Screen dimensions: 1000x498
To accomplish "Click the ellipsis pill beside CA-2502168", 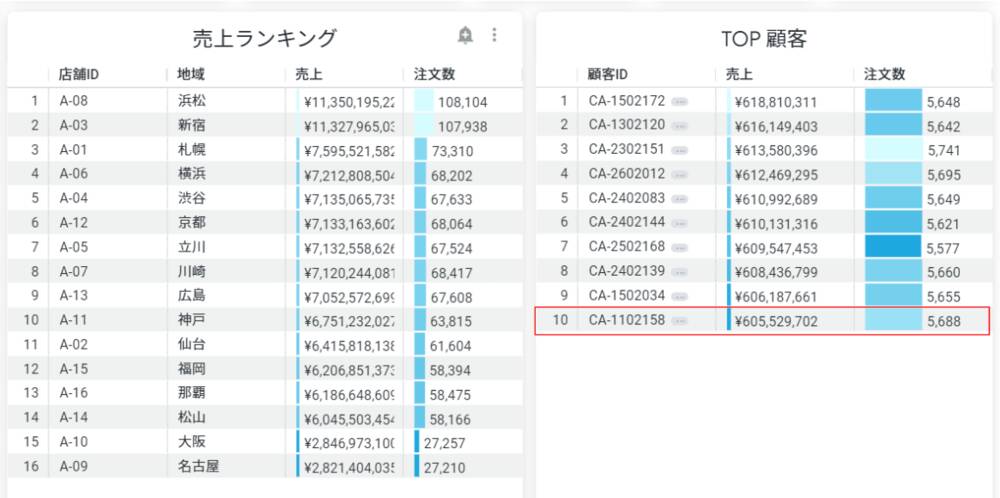I will [x=680, y=247].
